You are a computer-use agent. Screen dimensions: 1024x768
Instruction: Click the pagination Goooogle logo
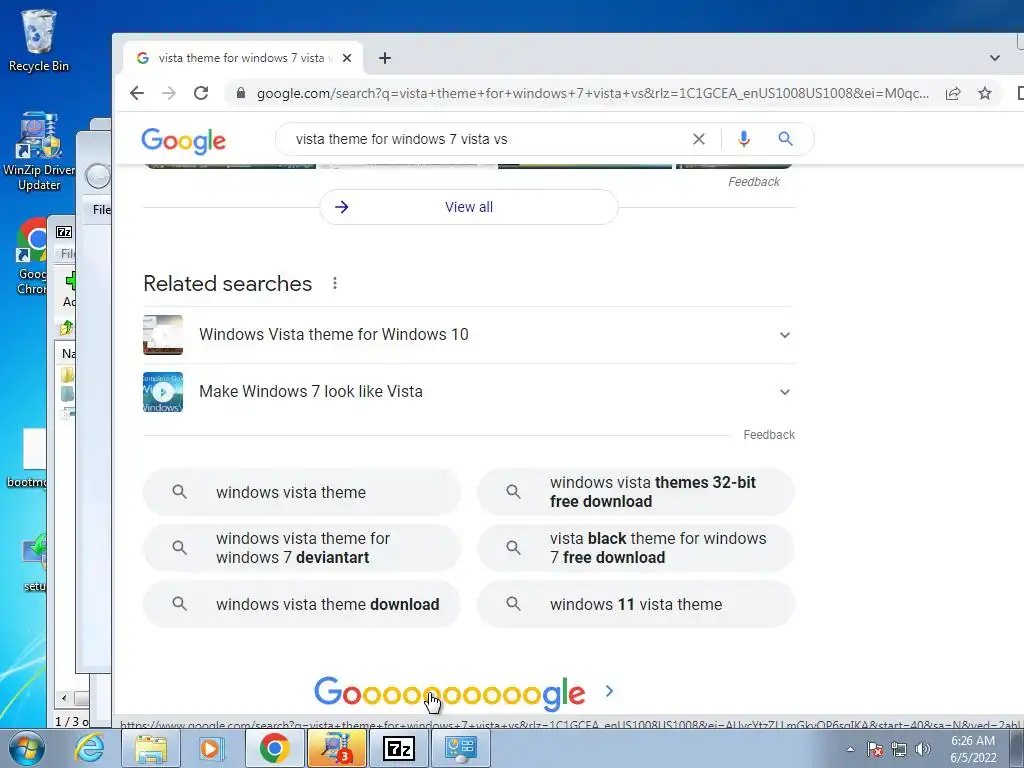[x=449, y=694]
